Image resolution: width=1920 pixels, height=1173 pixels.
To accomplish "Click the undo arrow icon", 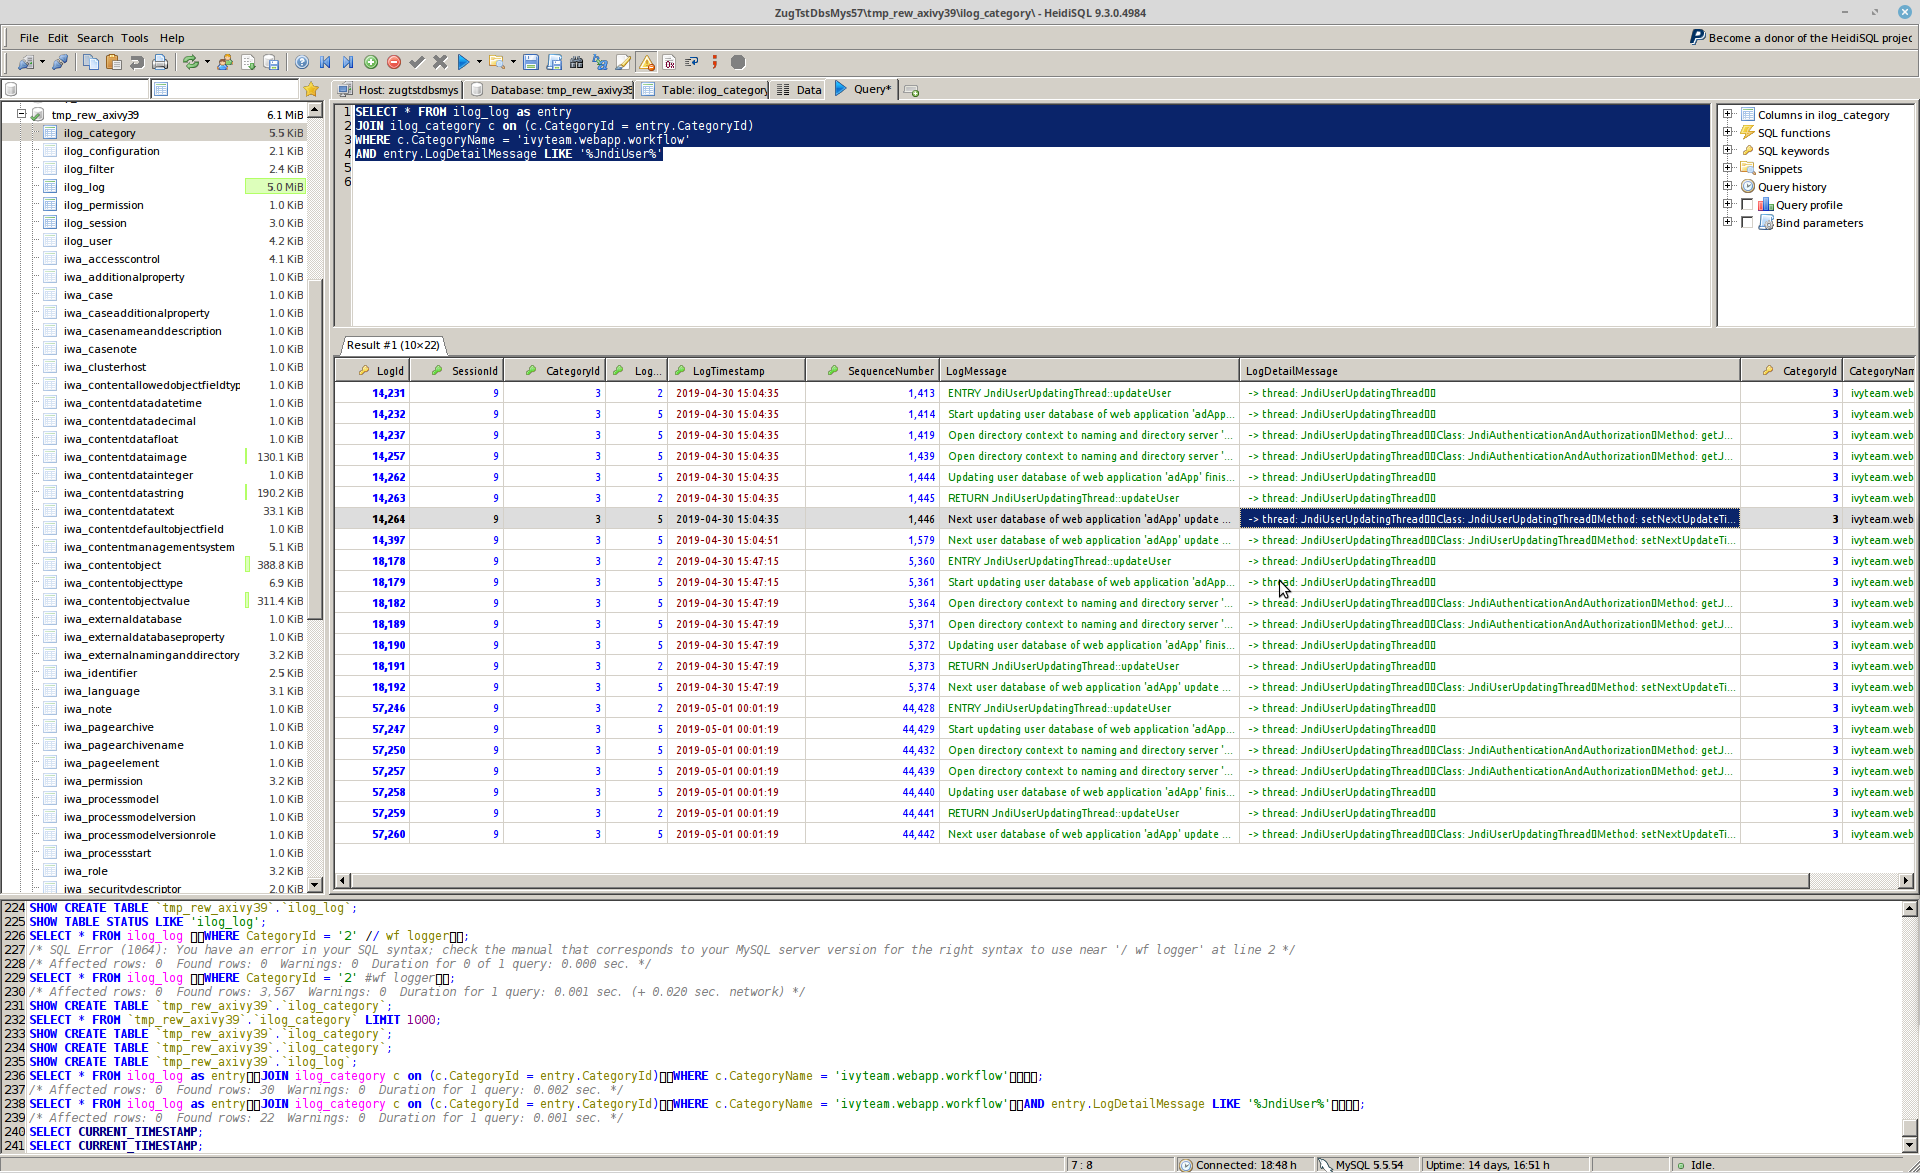I will 137,62.
